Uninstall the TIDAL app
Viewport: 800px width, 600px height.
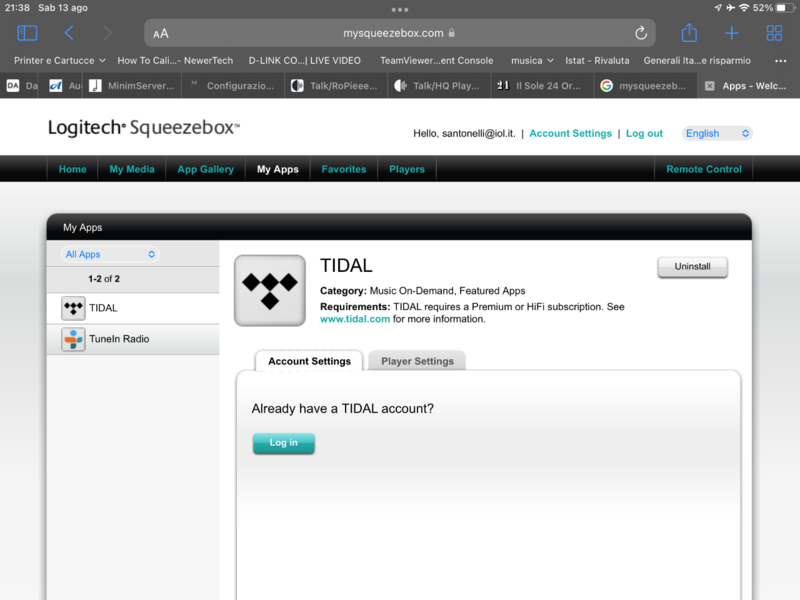pyautogui.click(x=692, y=267)
